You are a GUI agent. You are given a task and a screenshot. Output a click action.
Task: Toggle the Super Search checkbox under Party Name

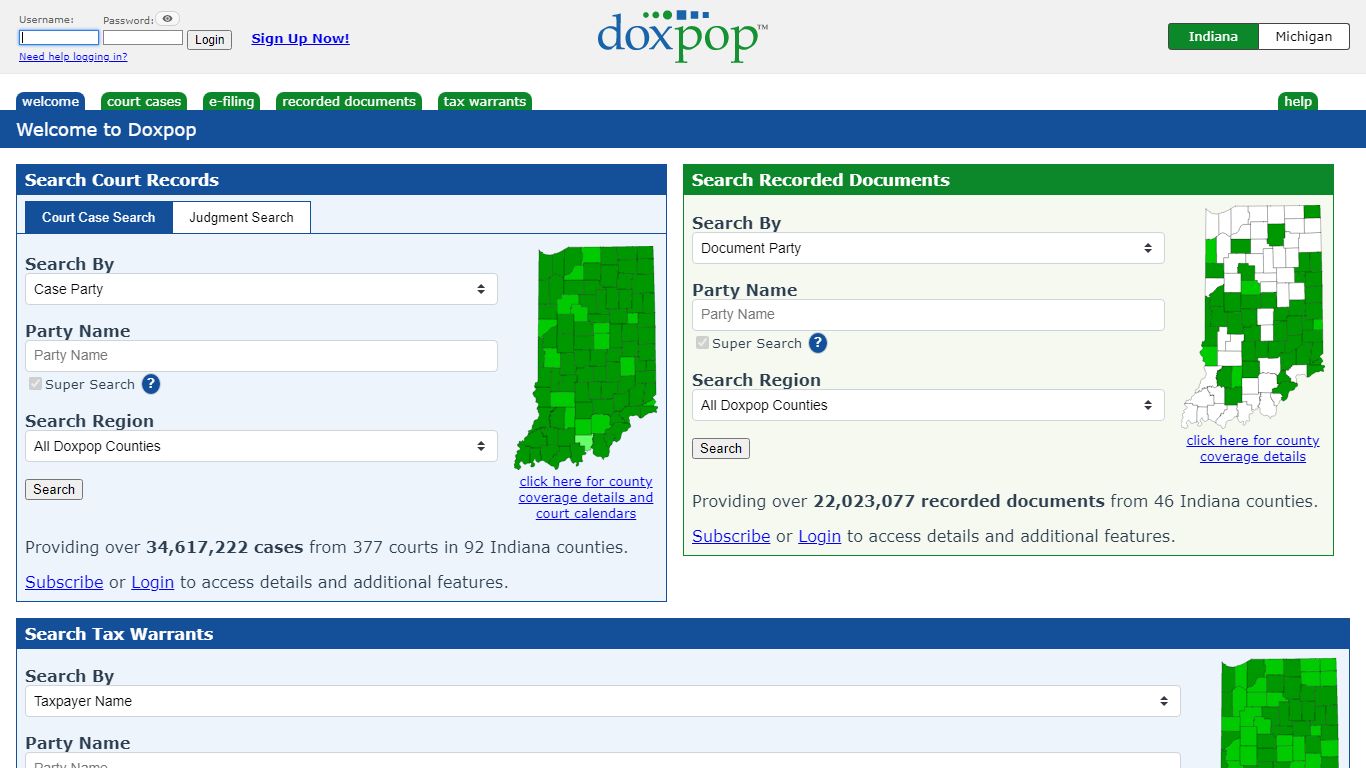pyautogui.click(x=35, y=383)
